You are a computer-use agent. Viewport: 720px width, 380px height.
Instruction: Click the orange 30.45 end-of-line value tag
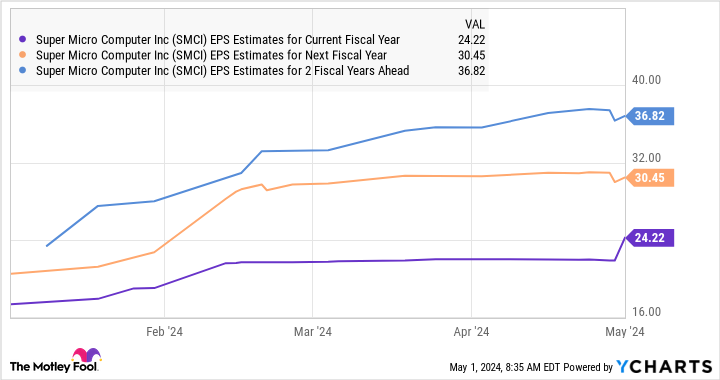650,178
